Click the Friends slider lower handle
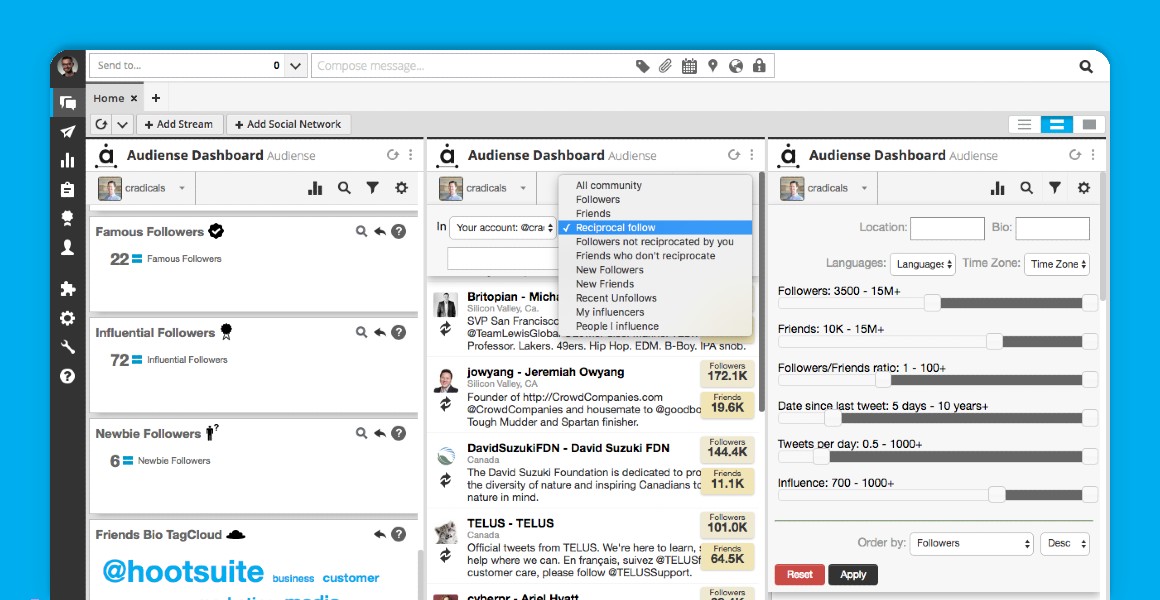This screenshot has width=1160, height=600. [x=994, y=341]
